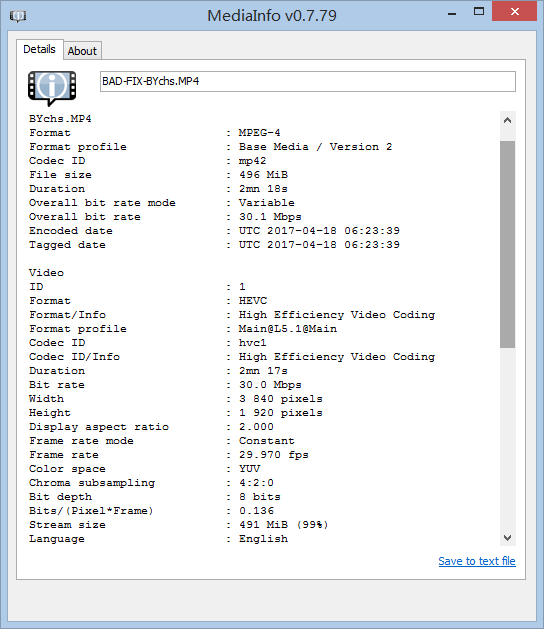
Task: Click the '8 bits' bit depth value
Action: (260, 497)
